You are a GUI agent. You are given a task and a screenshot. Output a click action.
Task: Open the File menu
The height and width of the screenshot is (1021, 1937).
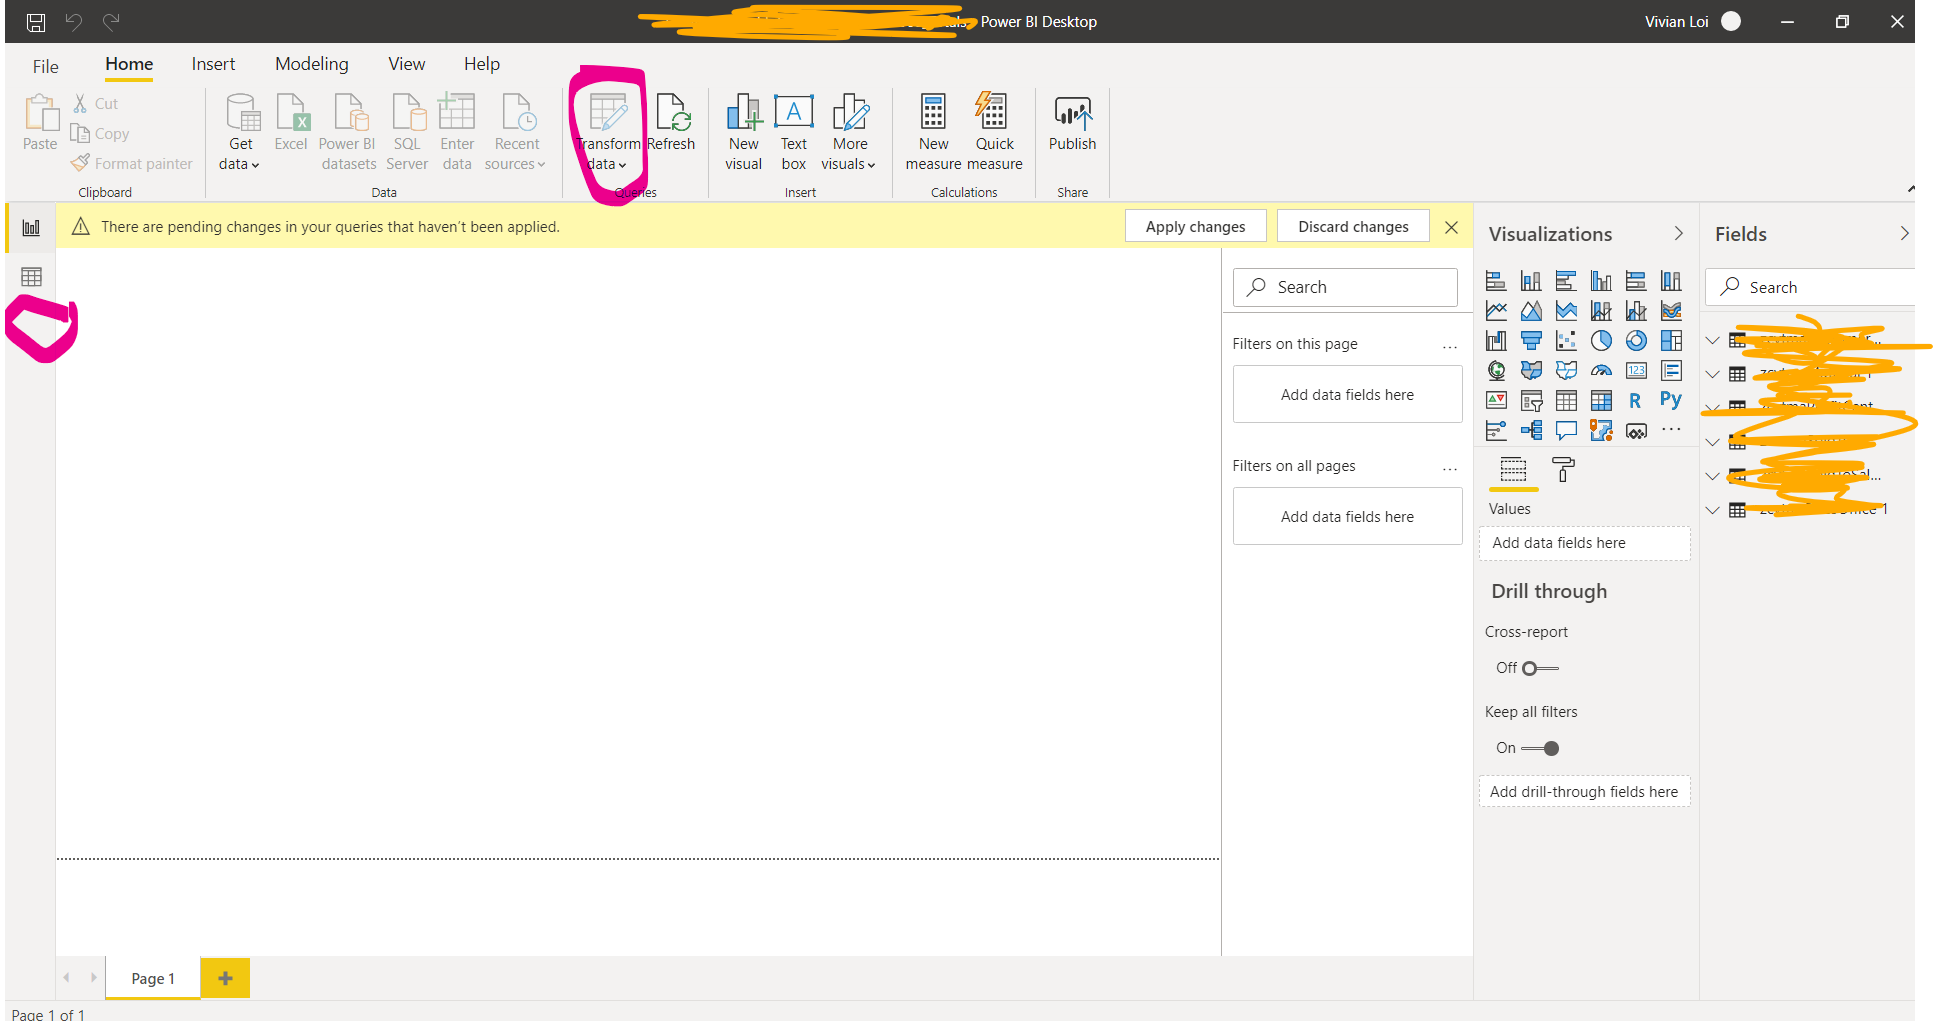46,66
